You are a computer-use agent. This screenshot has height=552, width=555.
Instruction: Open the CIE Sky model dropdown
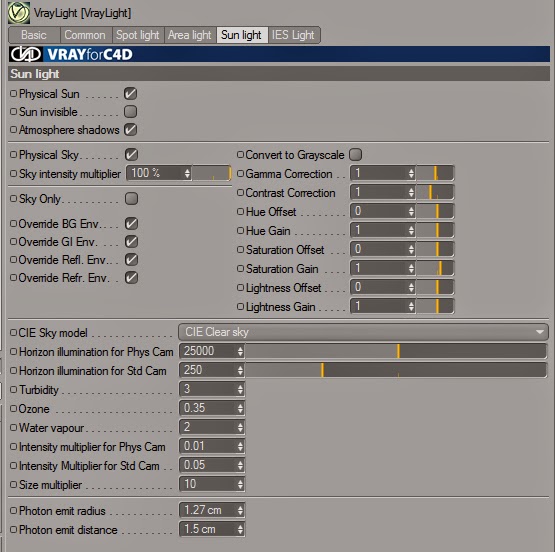(x=363, y=332)
